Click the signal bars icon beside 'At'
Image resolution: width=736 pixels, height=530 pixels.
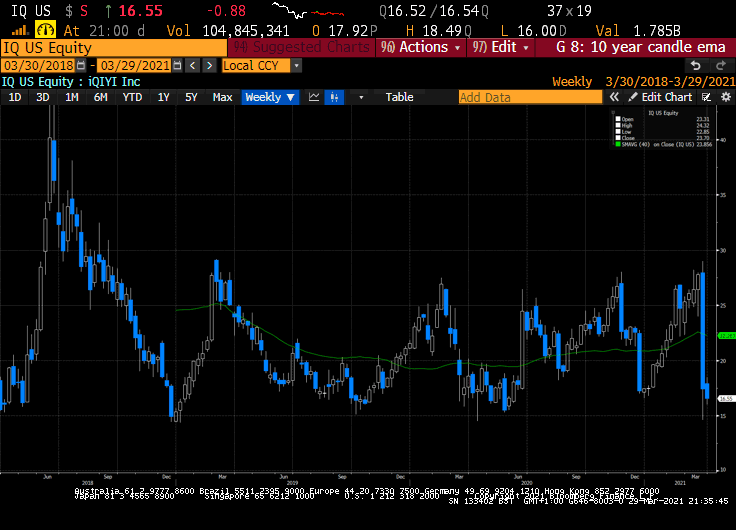pyautogui.click(x=20, y=31)
